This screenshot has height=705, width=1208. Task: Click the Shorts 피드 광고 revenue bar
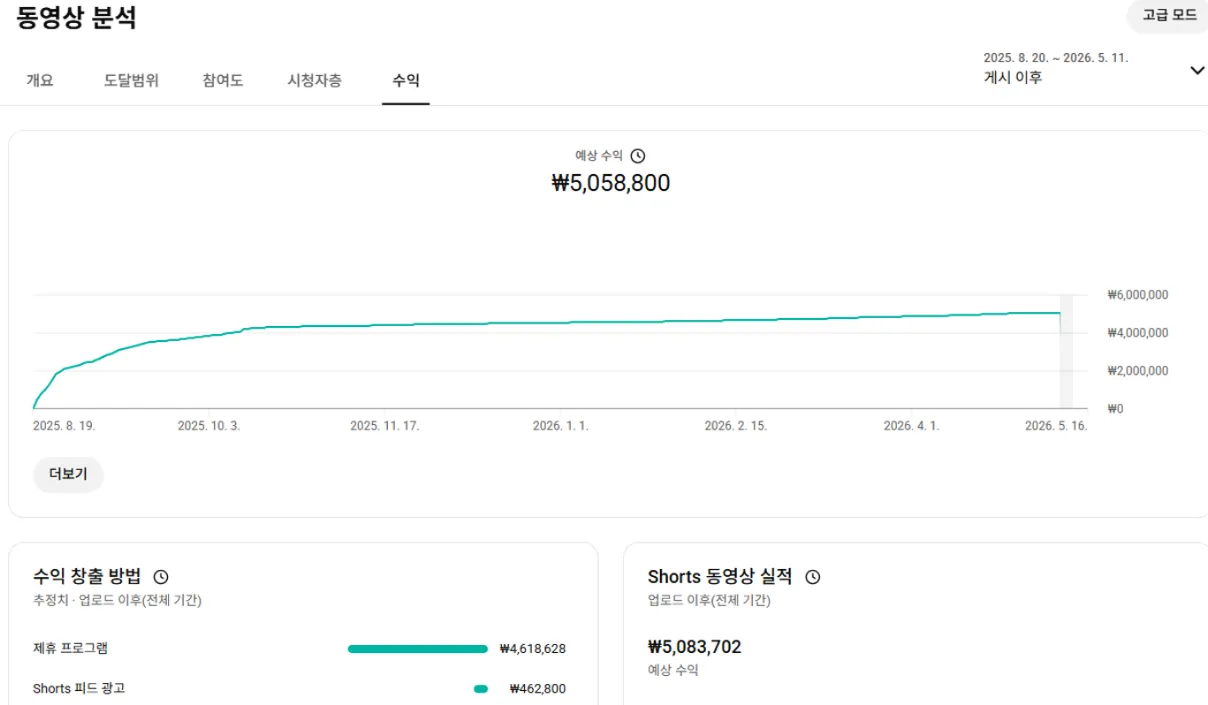pos(481,689)
